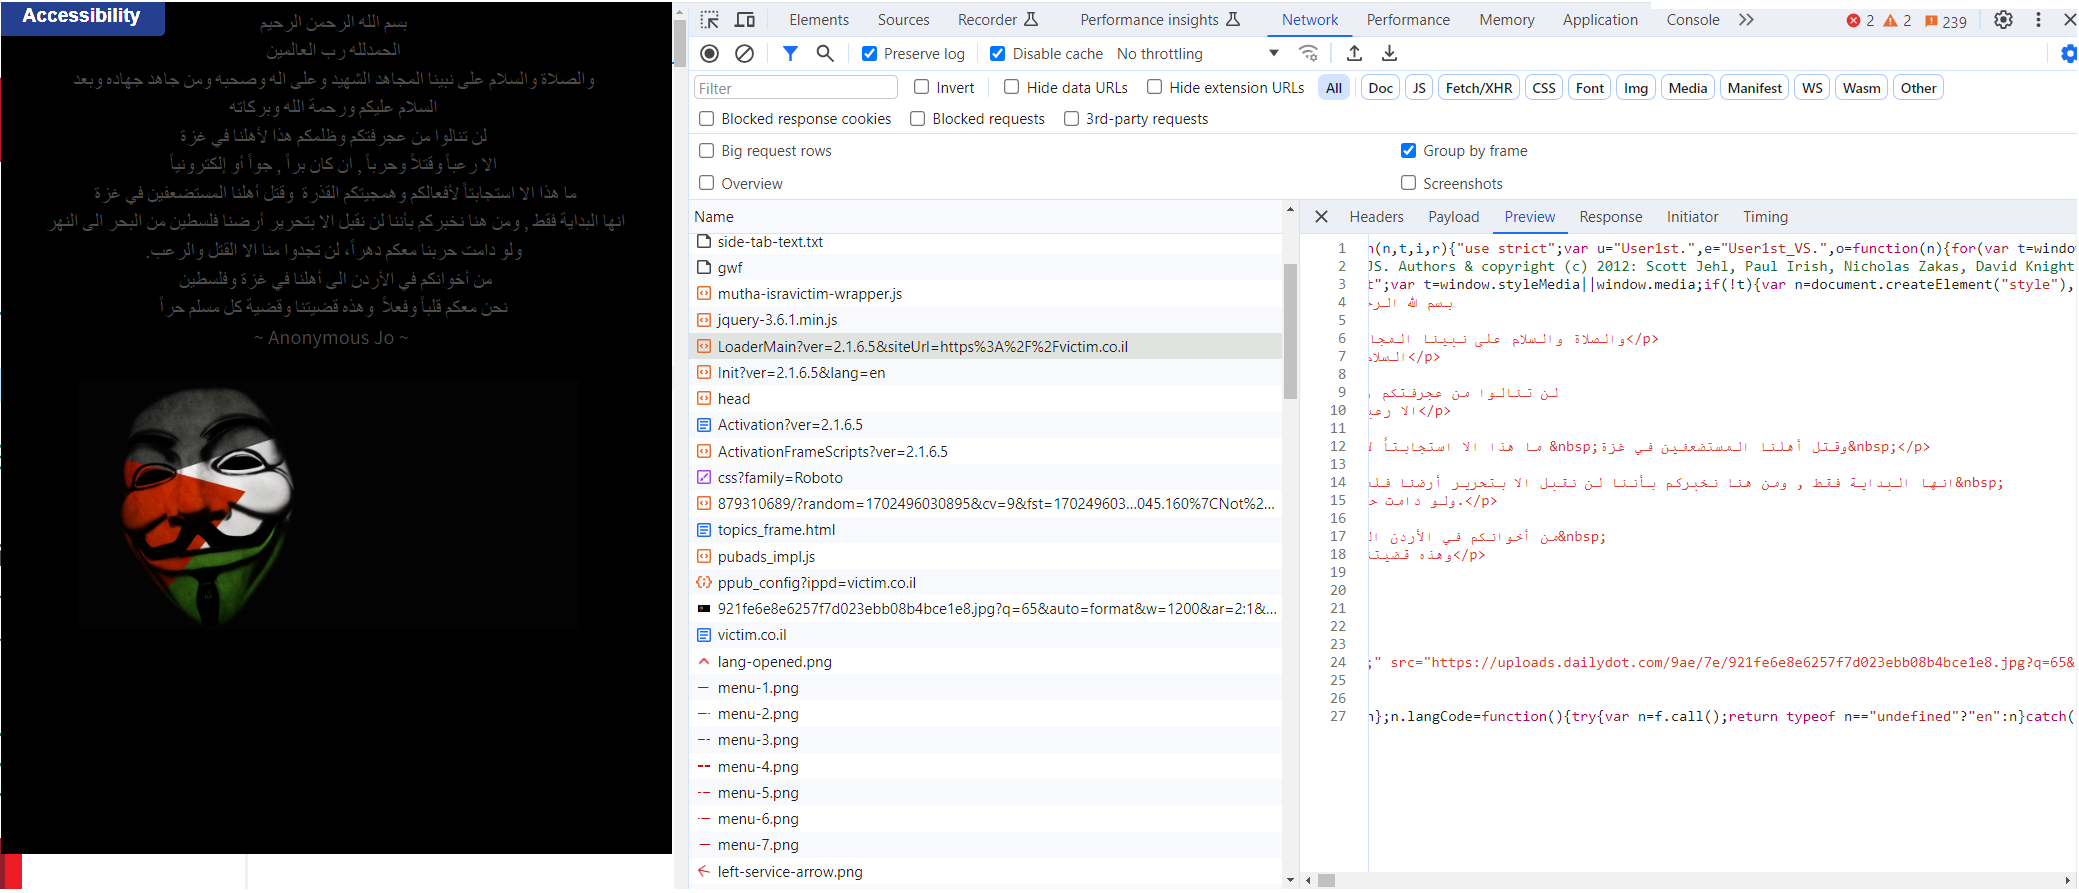The image size is (2079, 893).
Task: Open Performance insights tab
Action: click(1160, 20)
